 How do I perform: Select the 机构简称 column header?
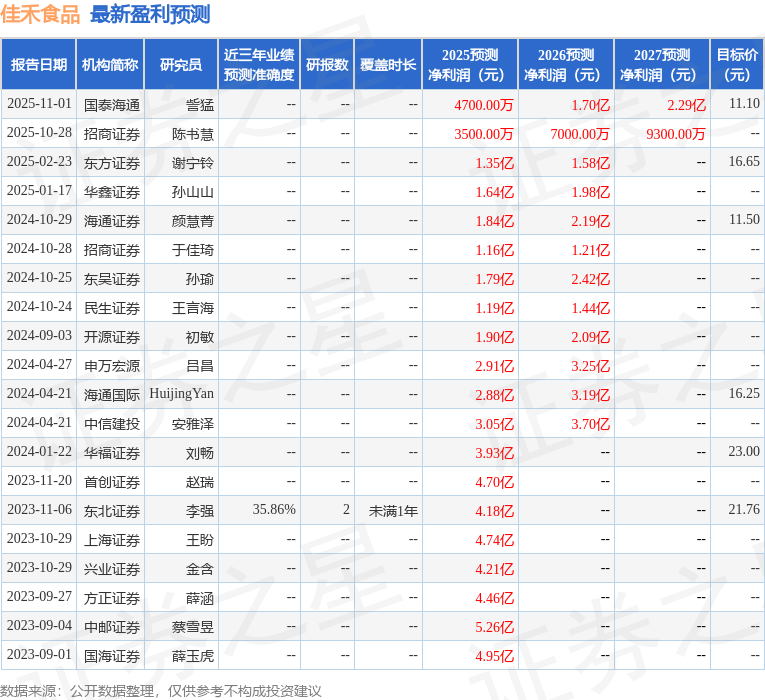110,65
